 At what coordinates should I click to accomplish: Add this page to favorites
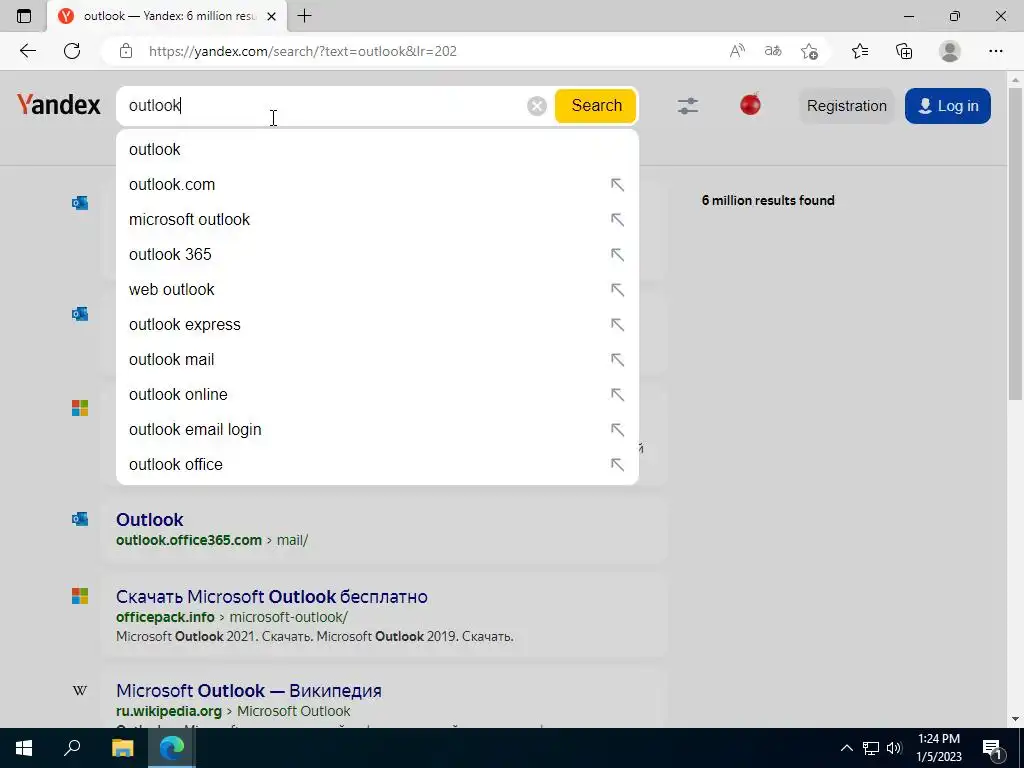click(809, 51)
